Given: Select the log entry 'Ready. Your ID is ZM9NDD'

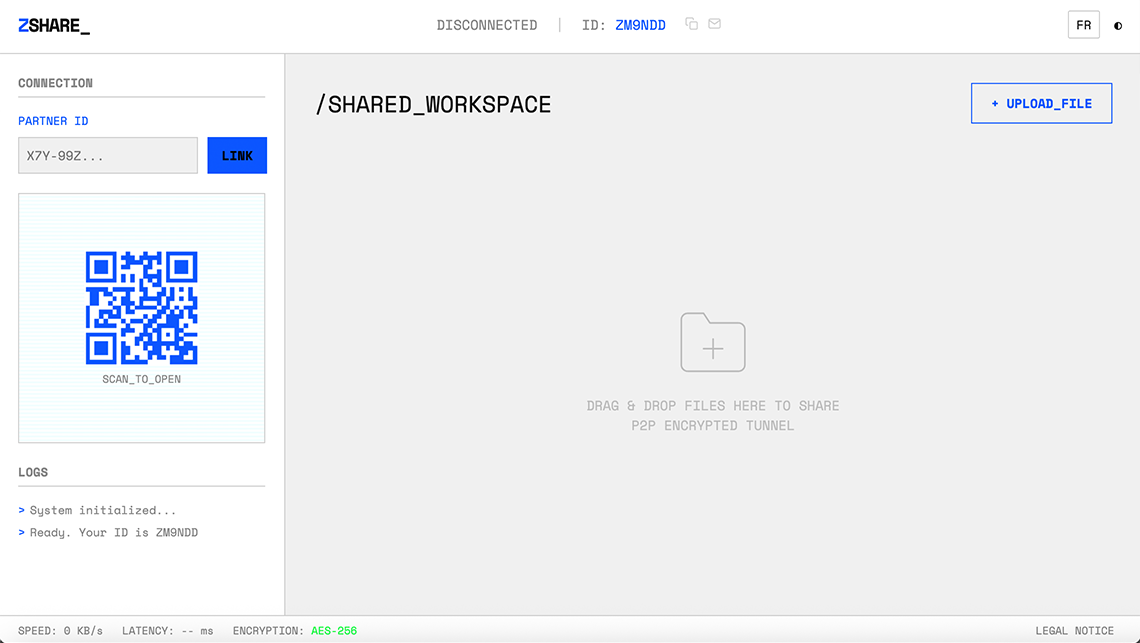Looking at the screenshot, I should (110, 532).
